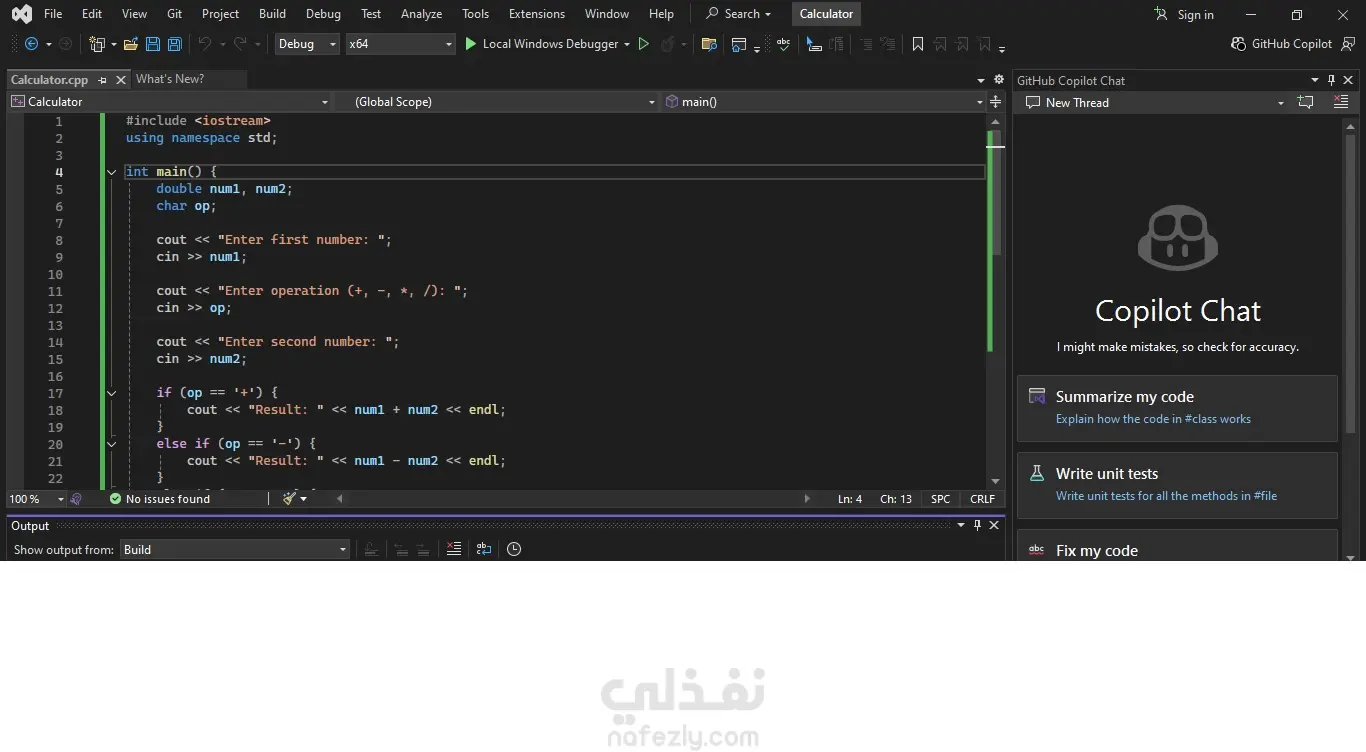Toggle the pin on the Calculator.cpp tab
Viewport: 1366px width, 752px height.
102,80
